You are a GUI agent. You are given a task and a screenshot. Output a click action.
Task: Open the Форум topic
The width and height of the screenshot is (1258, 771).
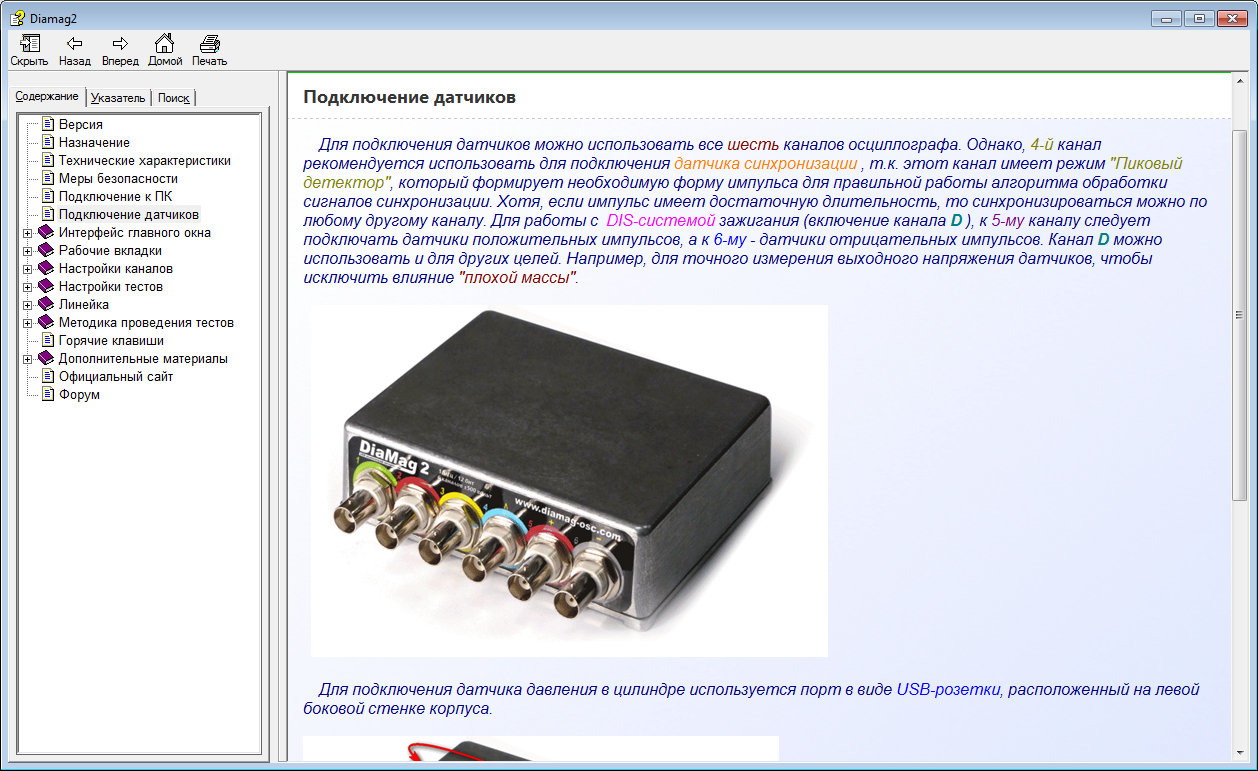click(79, 395)
